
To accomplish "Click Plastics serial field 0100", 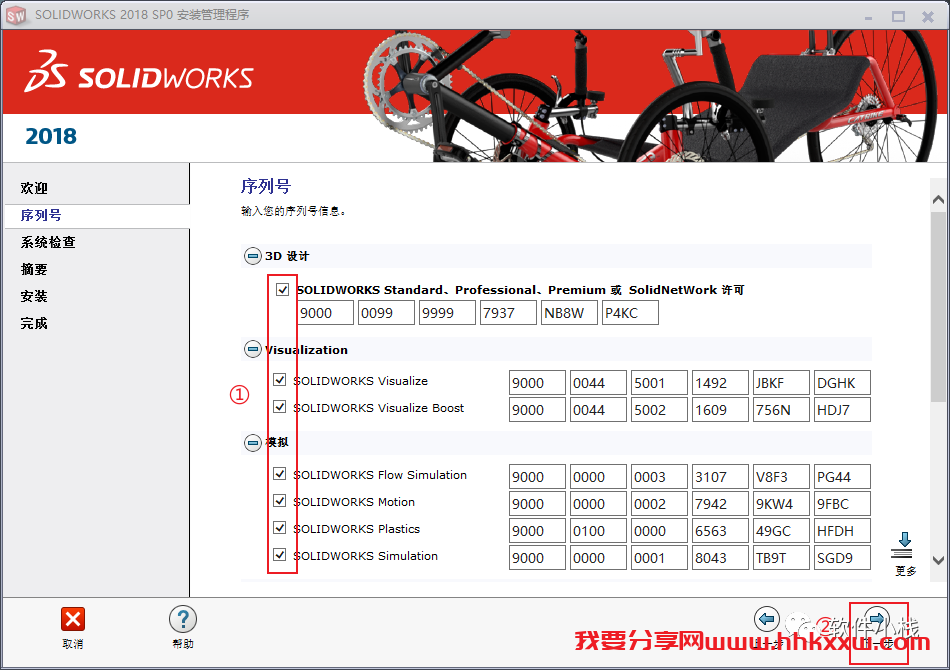I will click(598, 531).
